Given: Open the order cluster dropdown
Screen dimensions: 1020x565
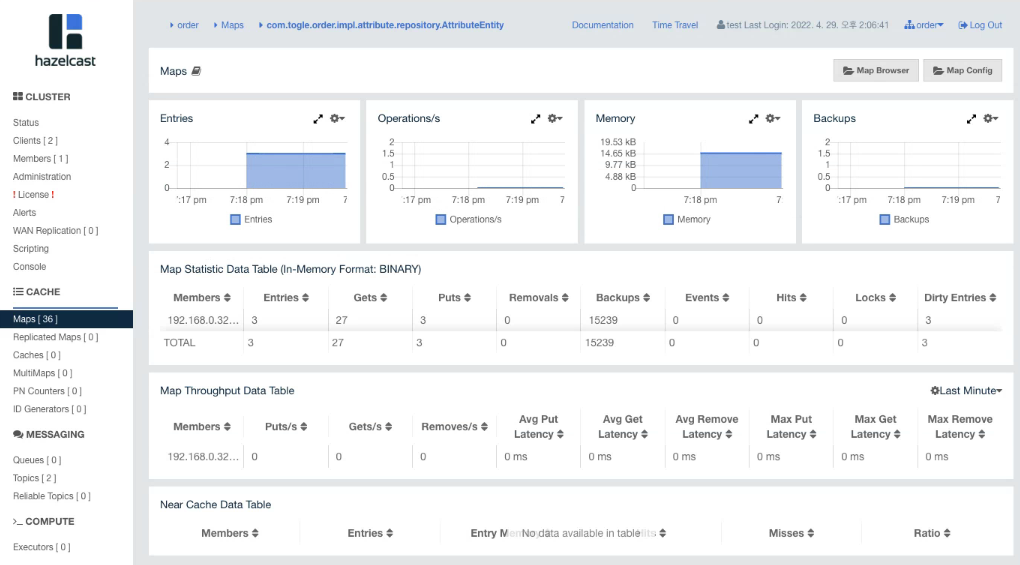Looking at the screenshot, I should [x=924, y=25].
